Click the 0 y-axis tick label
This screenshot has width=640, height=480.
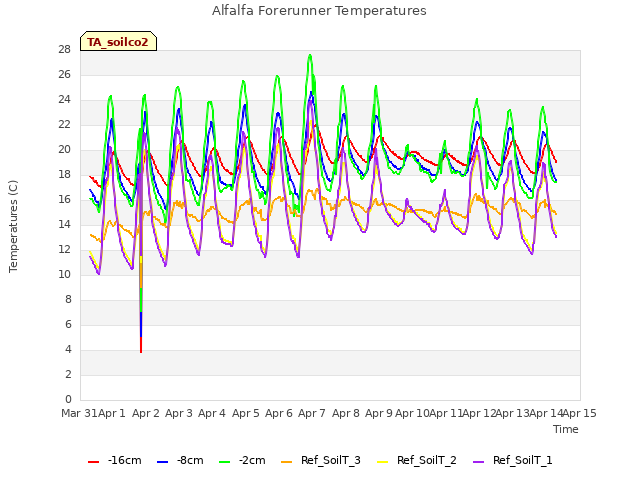(x=68, y=400)
